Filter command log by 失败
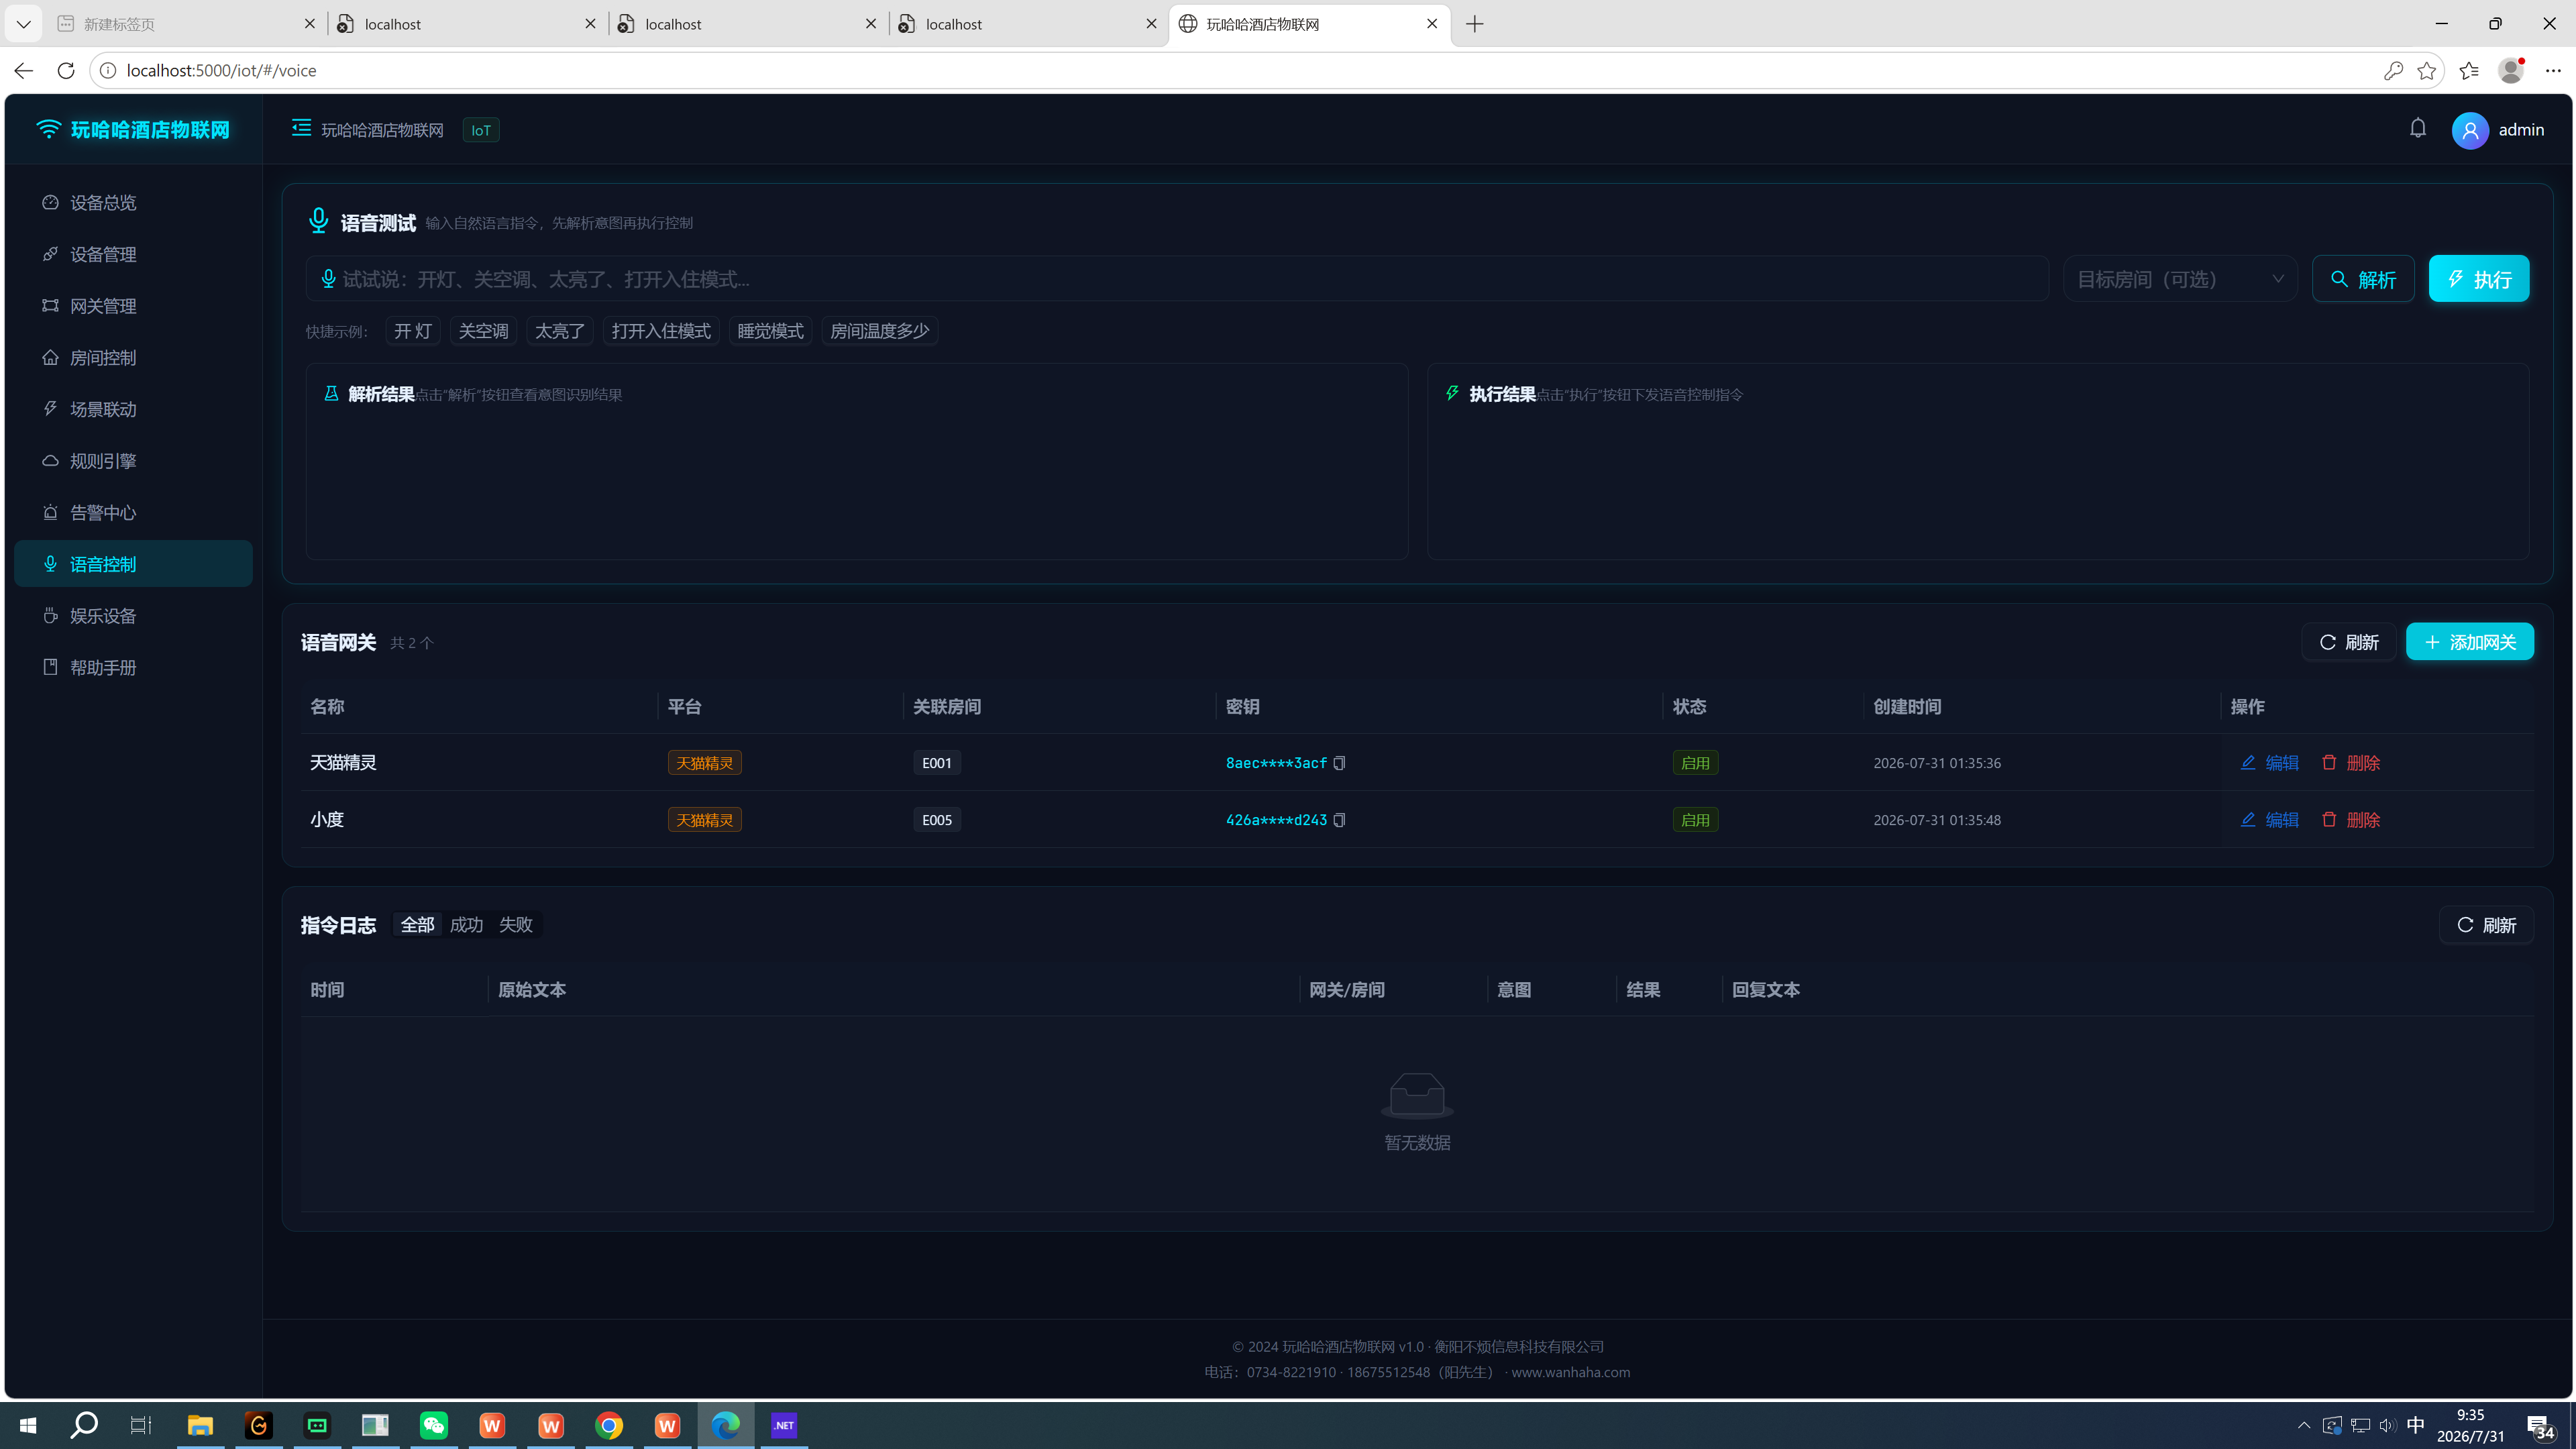The image size is (2576, 1449). point(516,925)
